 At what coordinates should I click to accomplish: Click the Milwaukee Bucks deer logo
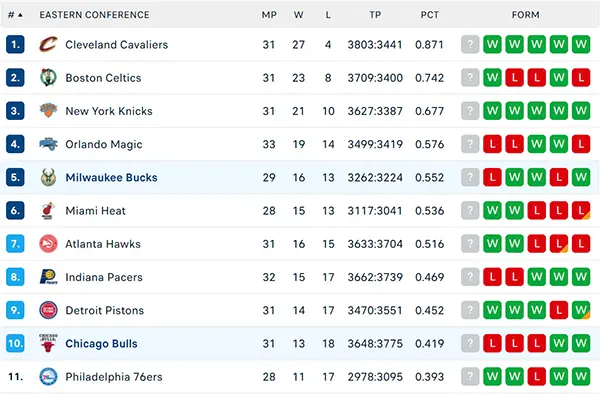click(x=49, y=177)
